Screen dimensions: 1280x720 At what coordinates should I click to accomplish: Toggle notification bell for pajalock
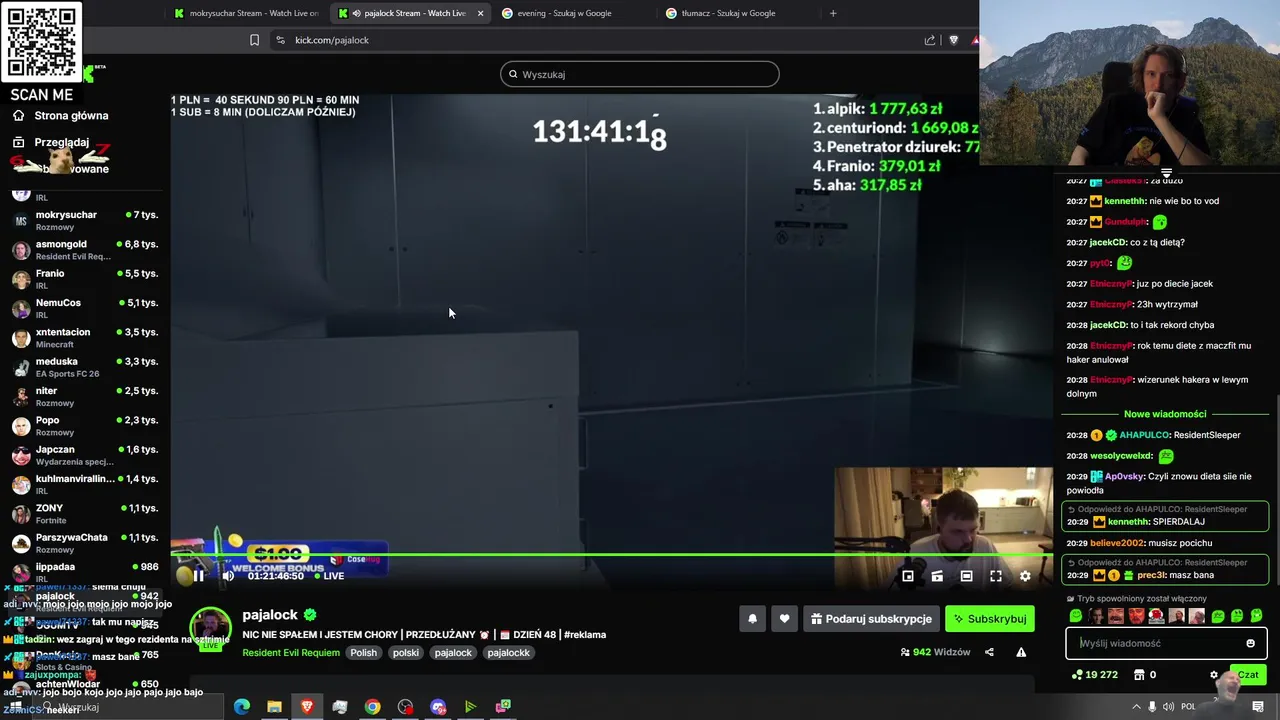753,619
